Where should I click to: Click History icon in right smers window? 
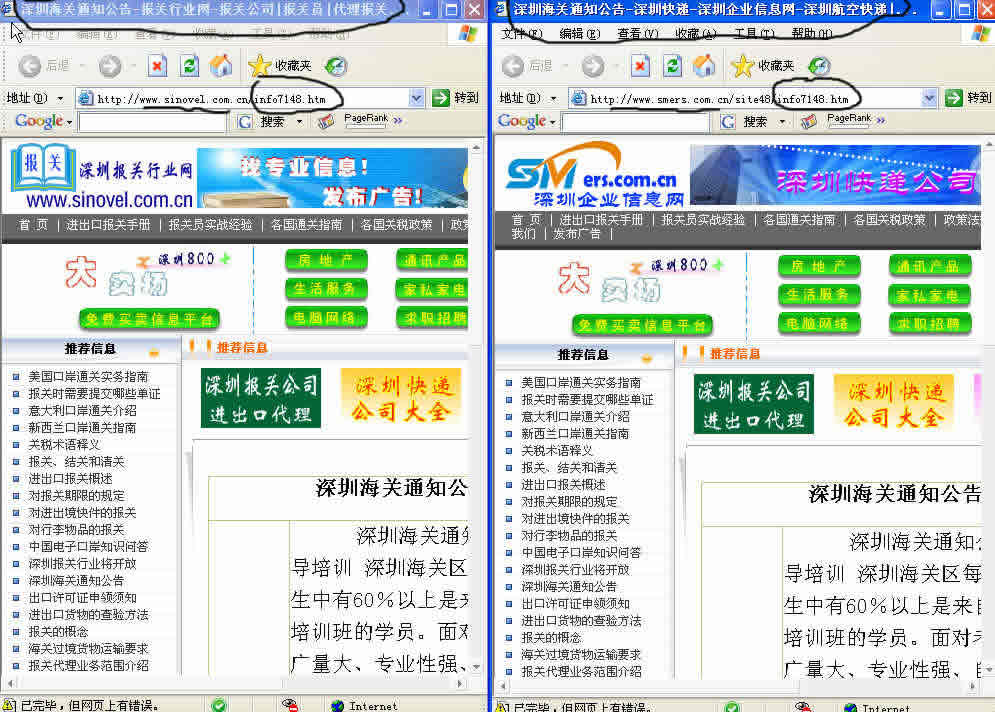coord(819,65)
